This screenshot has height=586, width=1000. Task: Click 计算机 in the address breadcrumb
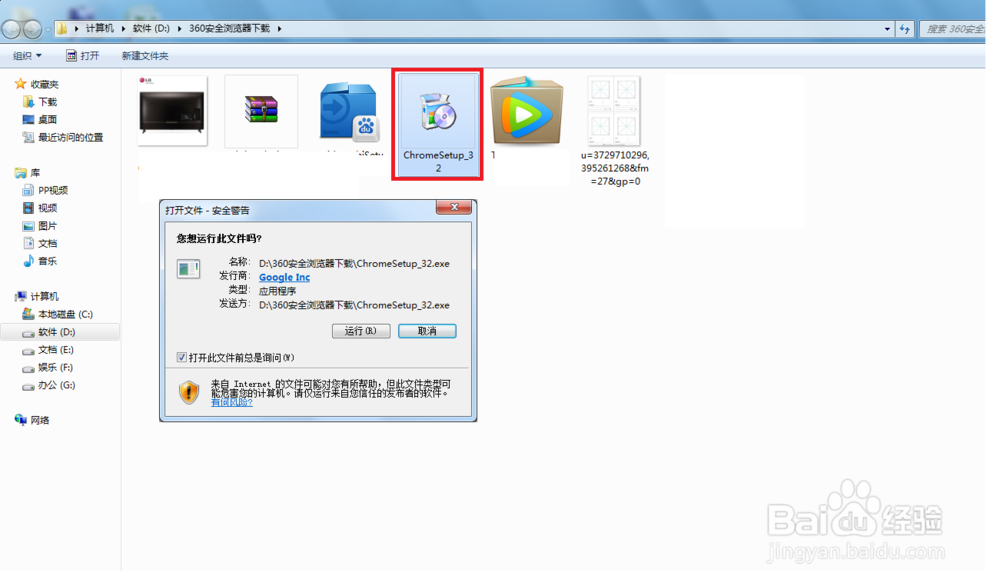pos(99,29)
